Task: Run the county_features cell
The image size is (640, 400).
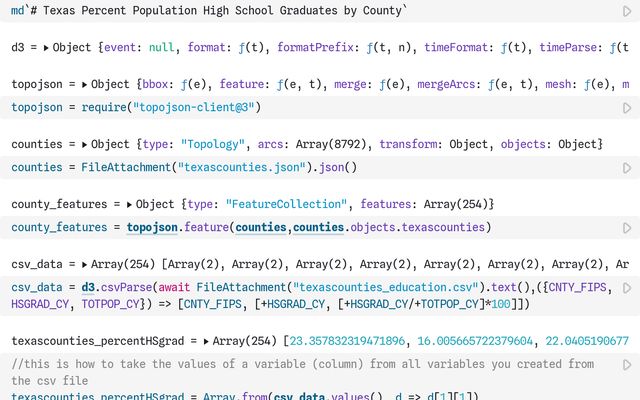Action: point(627,227)
